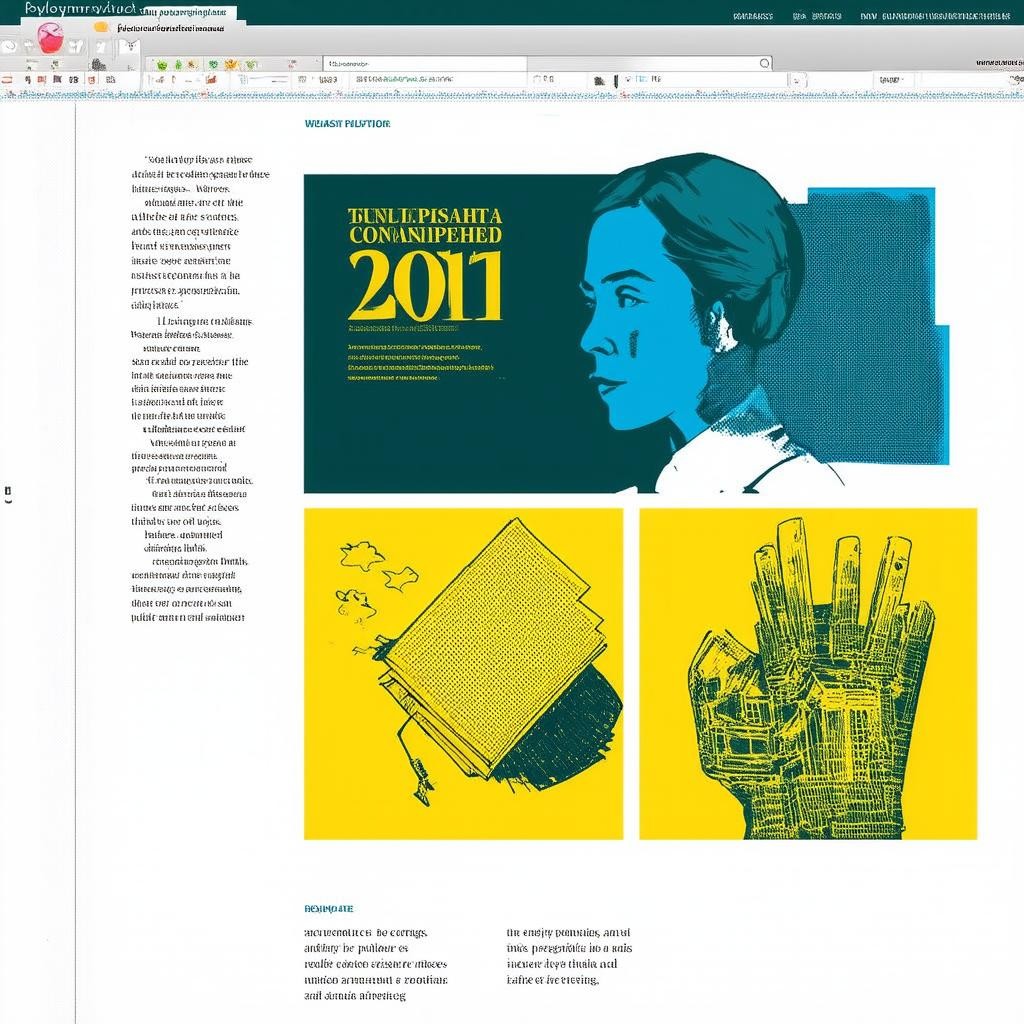Open the first menu item in top-right header
Screen dimensions: 1024x1024
click(x=752, y=16)
